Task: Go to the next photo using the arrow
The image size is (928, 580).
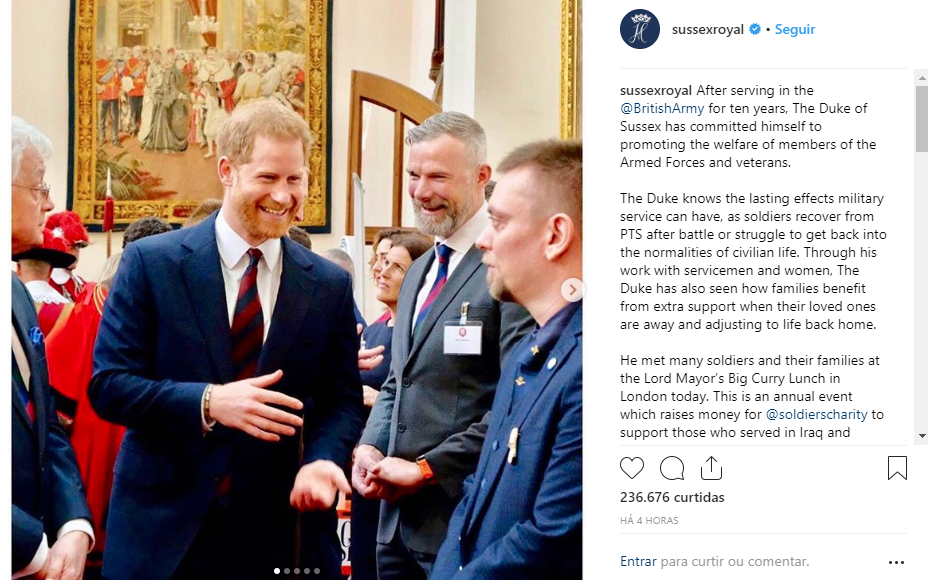Action: [572, 289]
